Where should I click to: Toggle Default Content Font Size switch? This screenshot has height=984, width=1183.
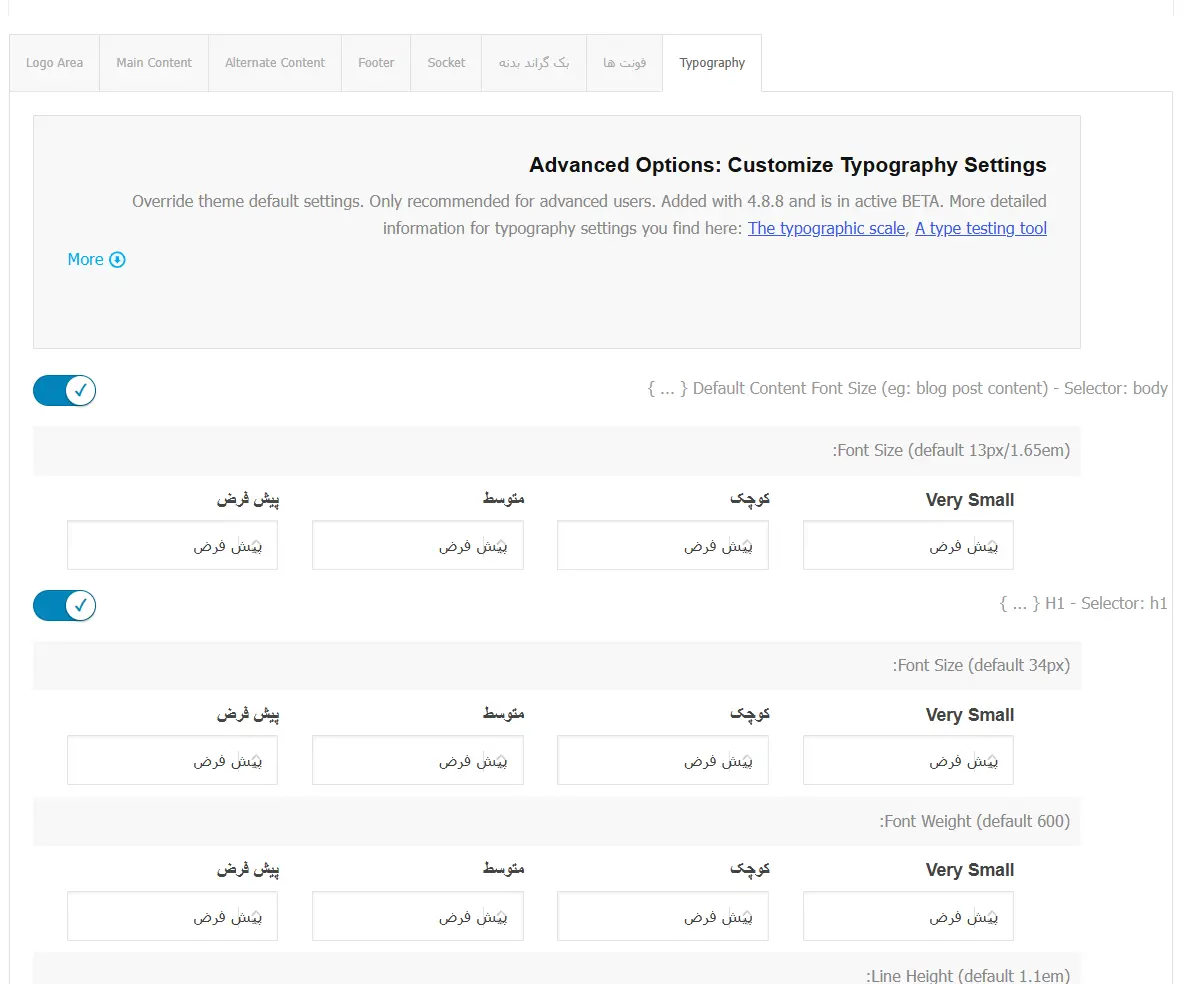[x=64, y=390]
